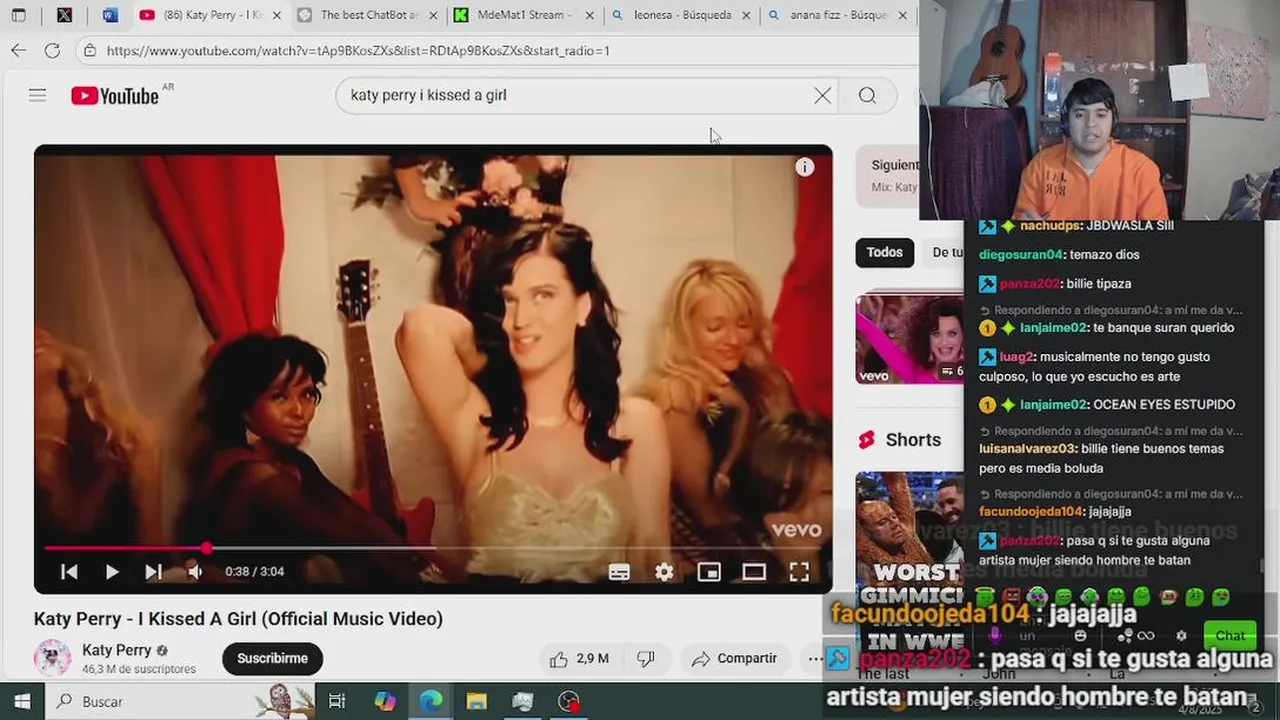Focus the browser address bar URL
This screenshot has width=1280, height=720.
tap(358, 50)
